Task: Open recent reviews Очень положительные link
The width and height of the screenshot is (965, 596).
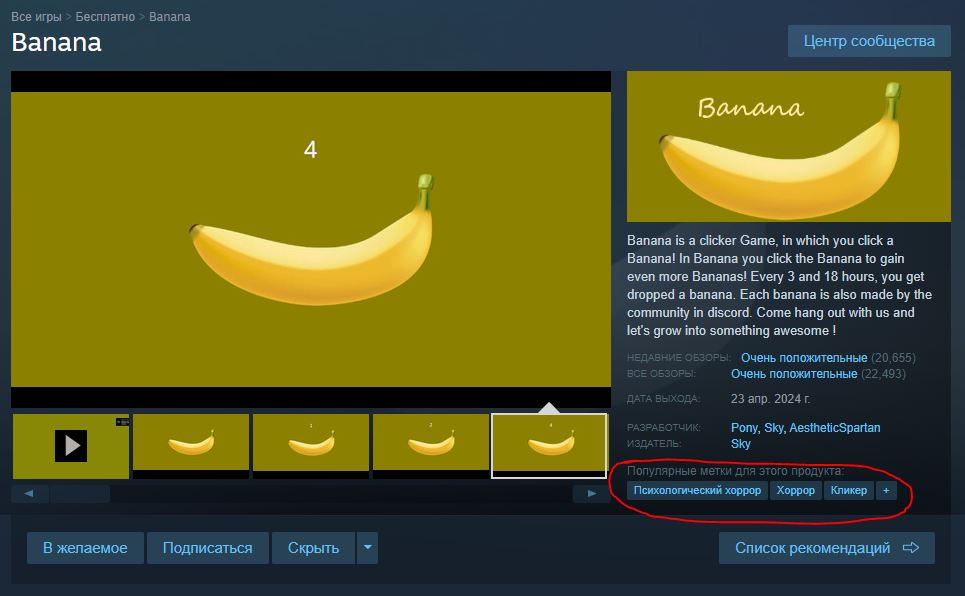Action: tap(804, 358)
